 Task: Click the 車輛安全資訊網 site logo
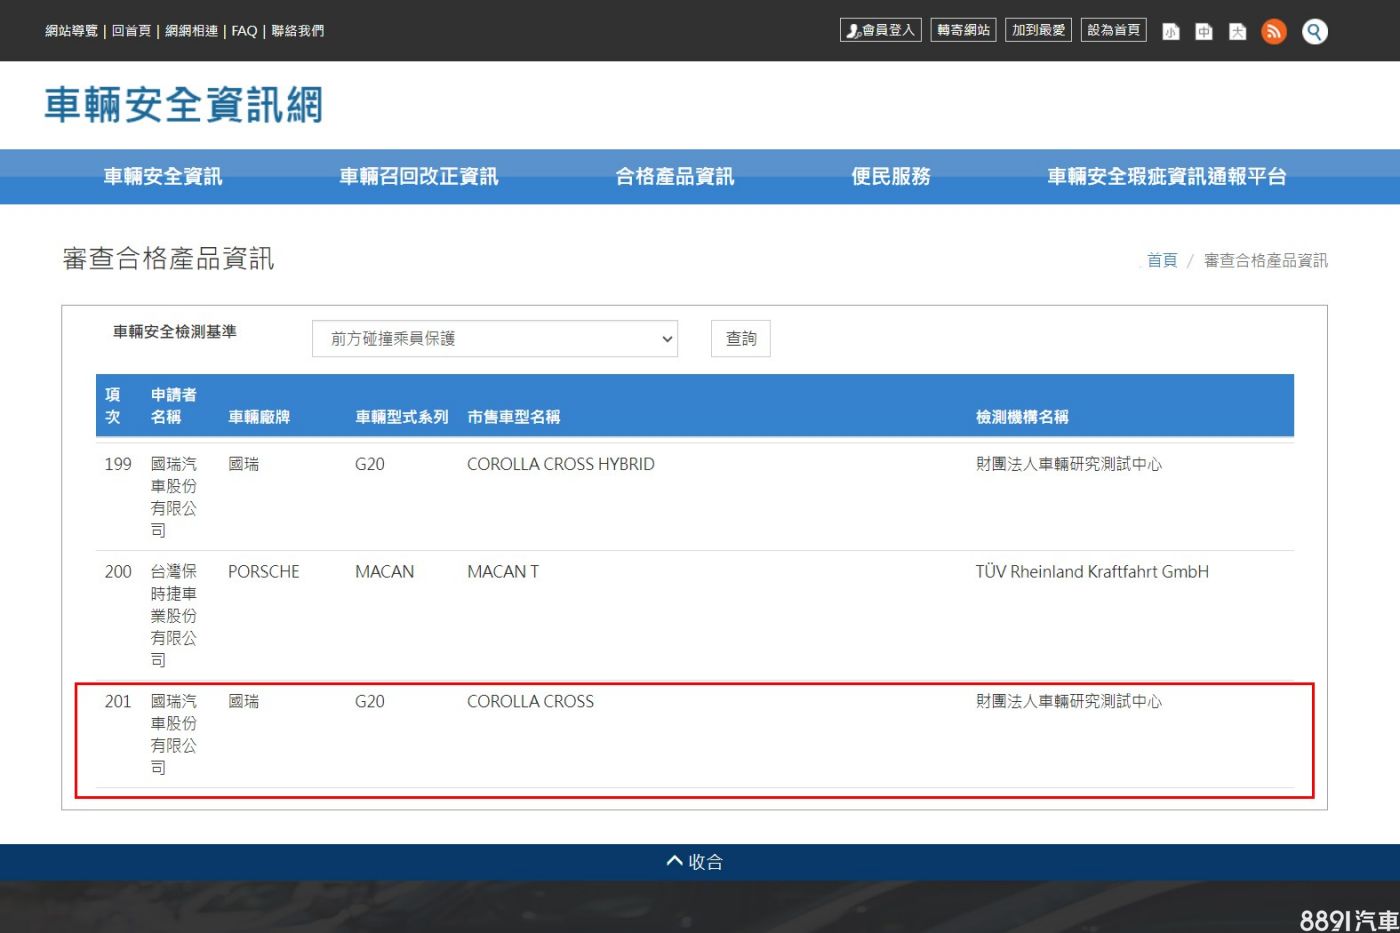184,105
